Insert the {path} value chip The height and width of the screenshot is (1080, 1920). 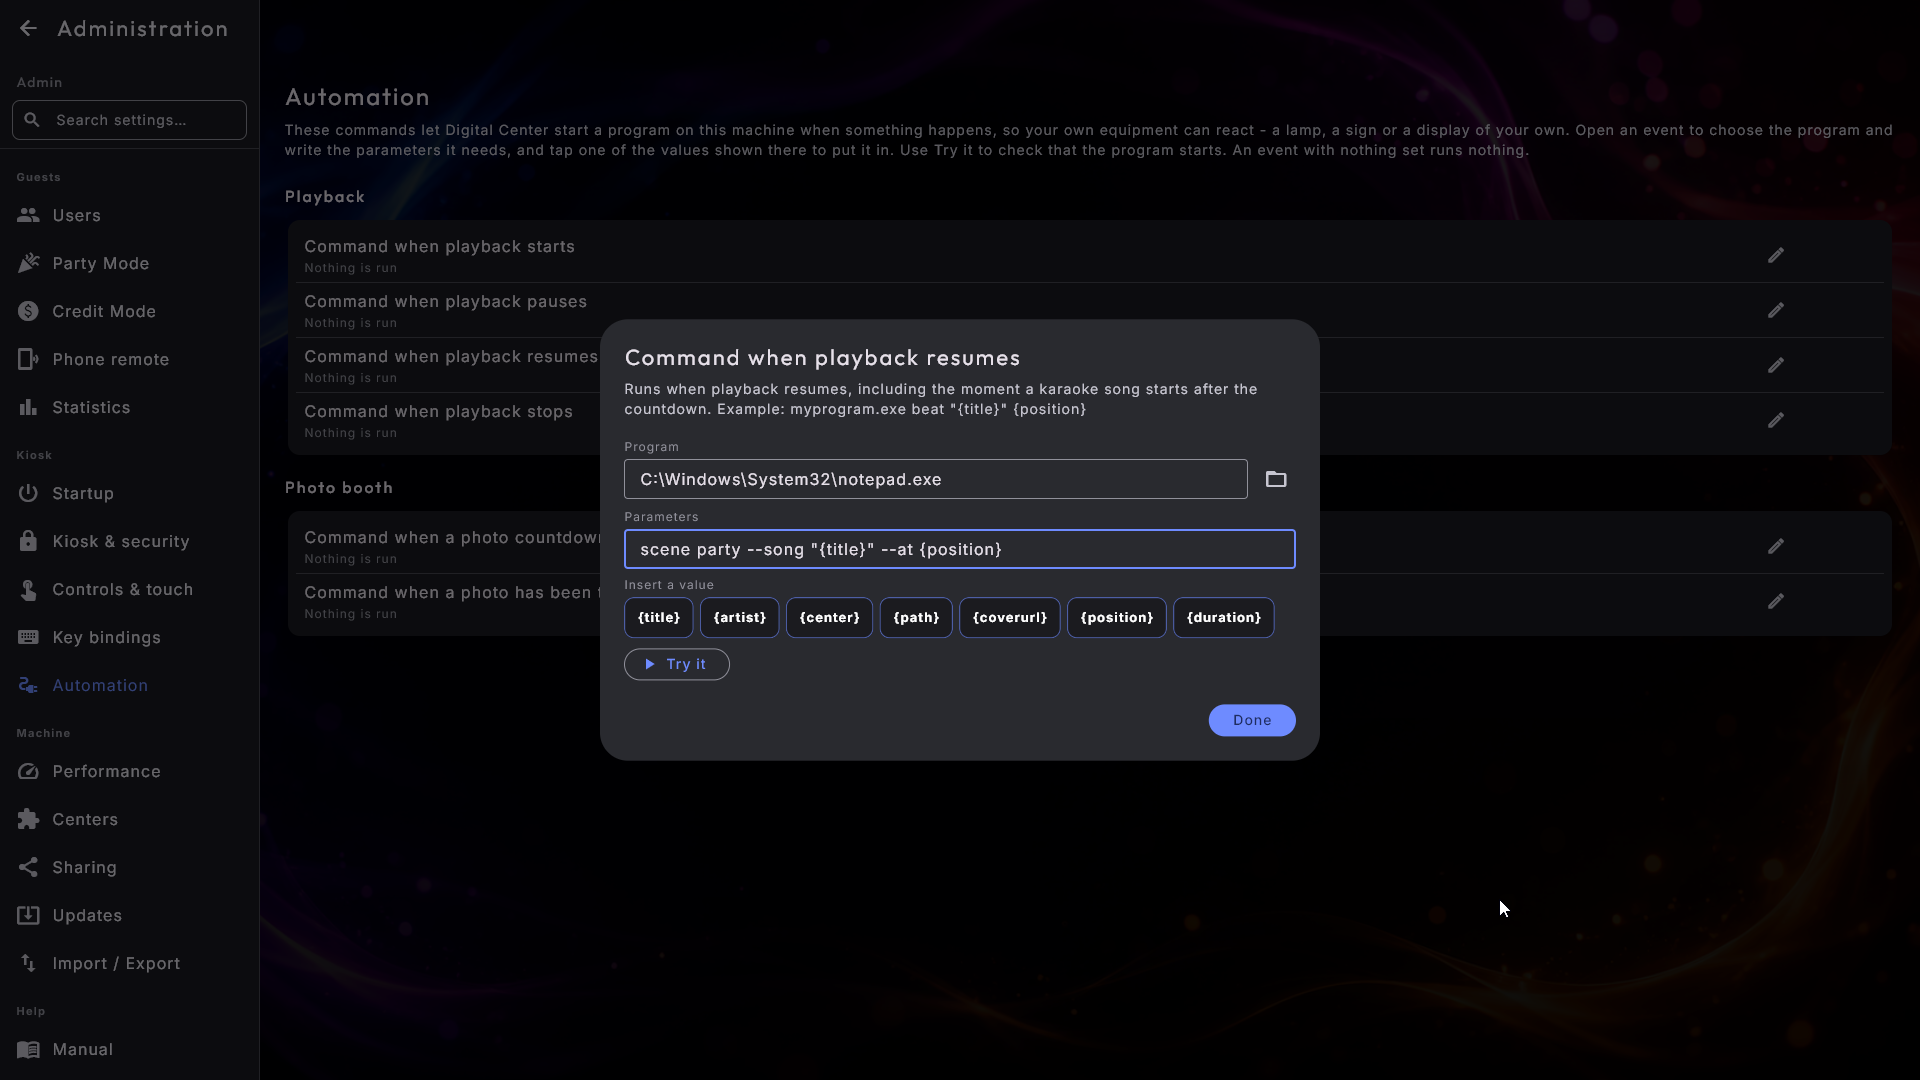(x=916, y=618)
